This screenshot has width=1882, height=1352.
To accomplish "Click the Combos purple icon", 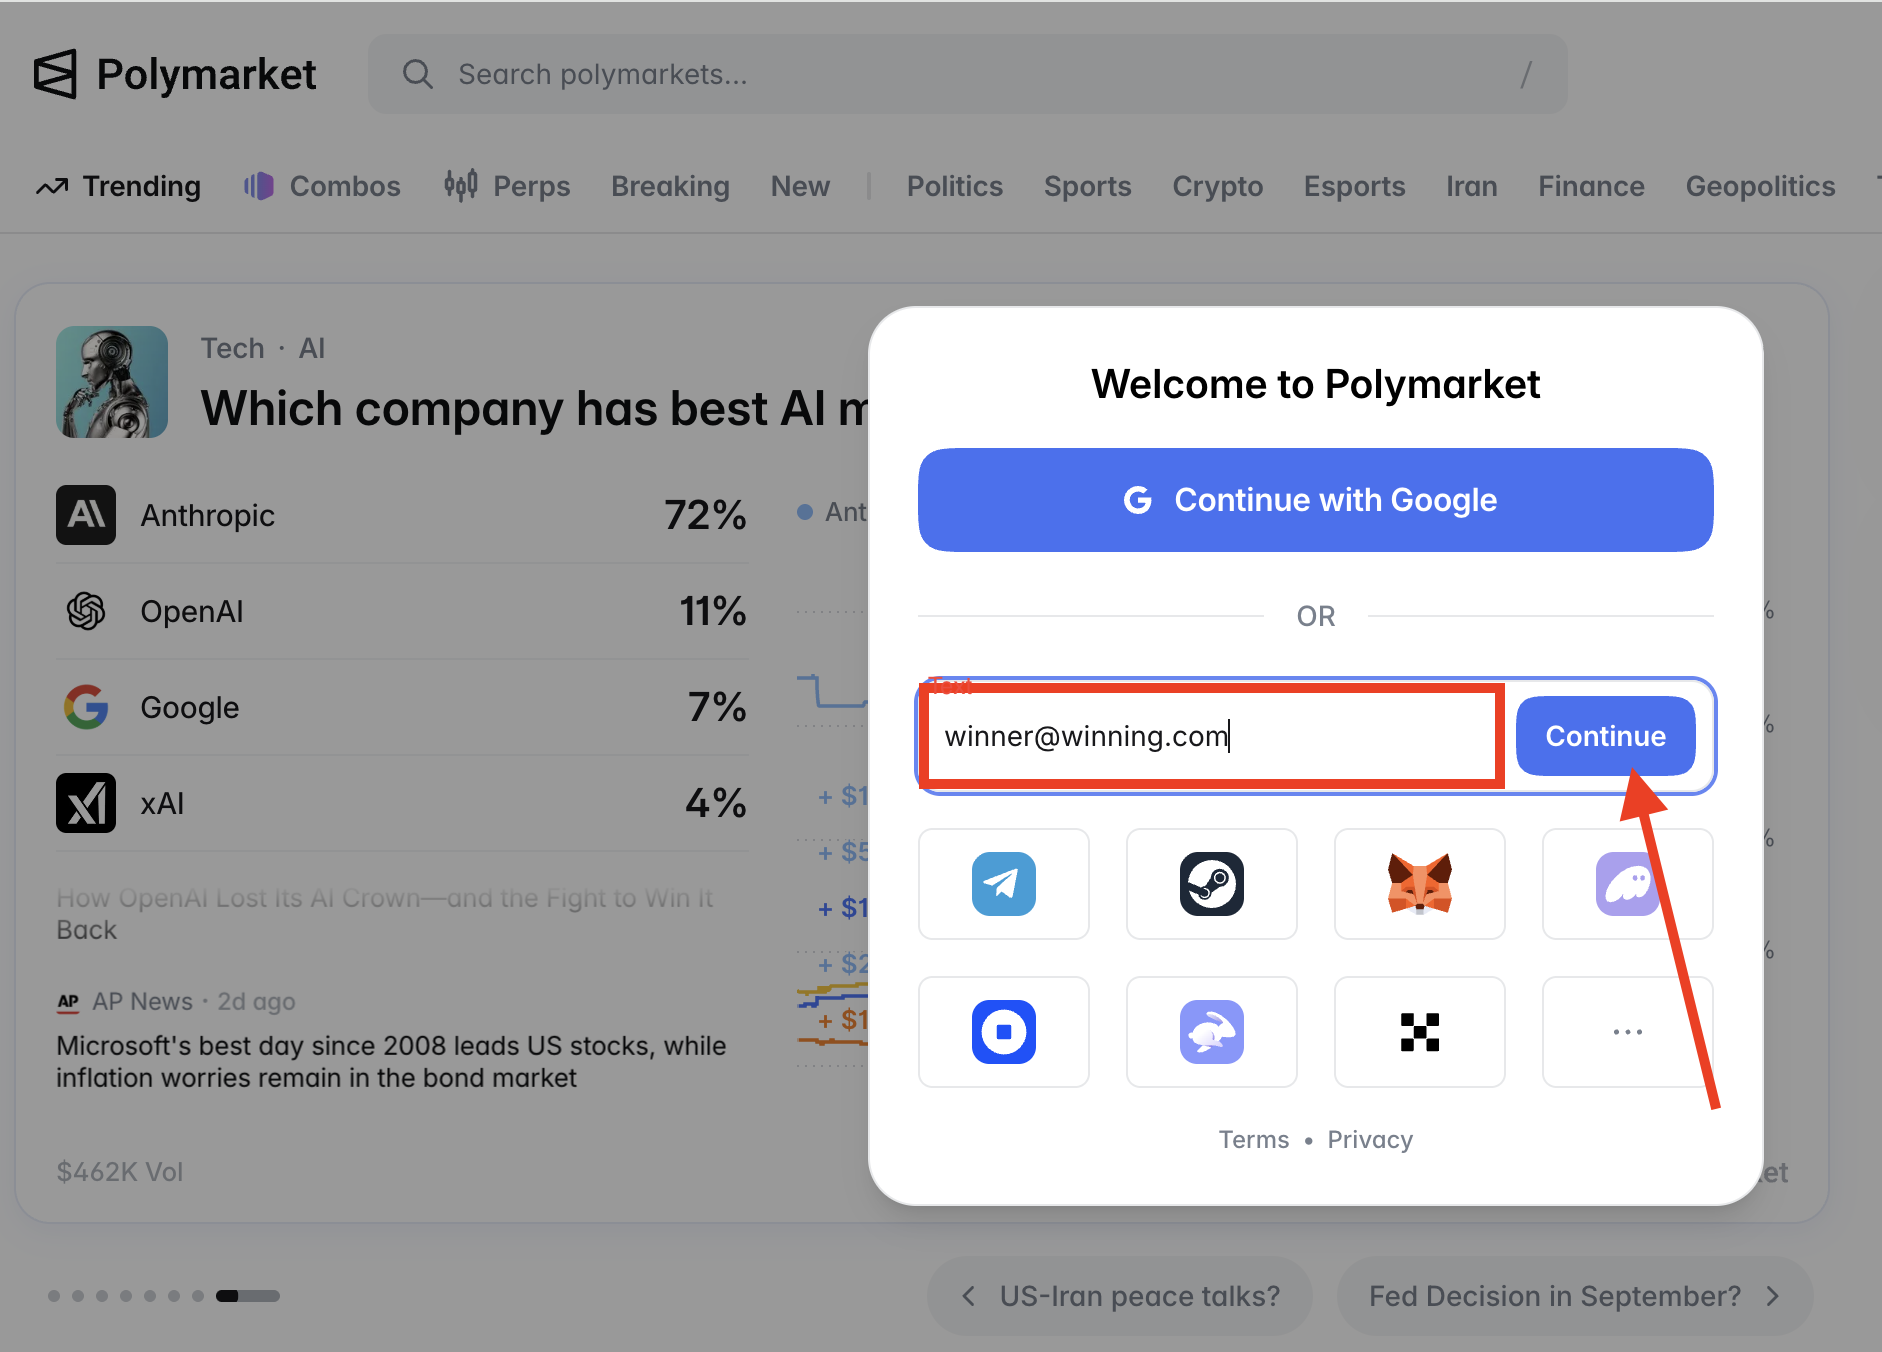I will 259,186.
